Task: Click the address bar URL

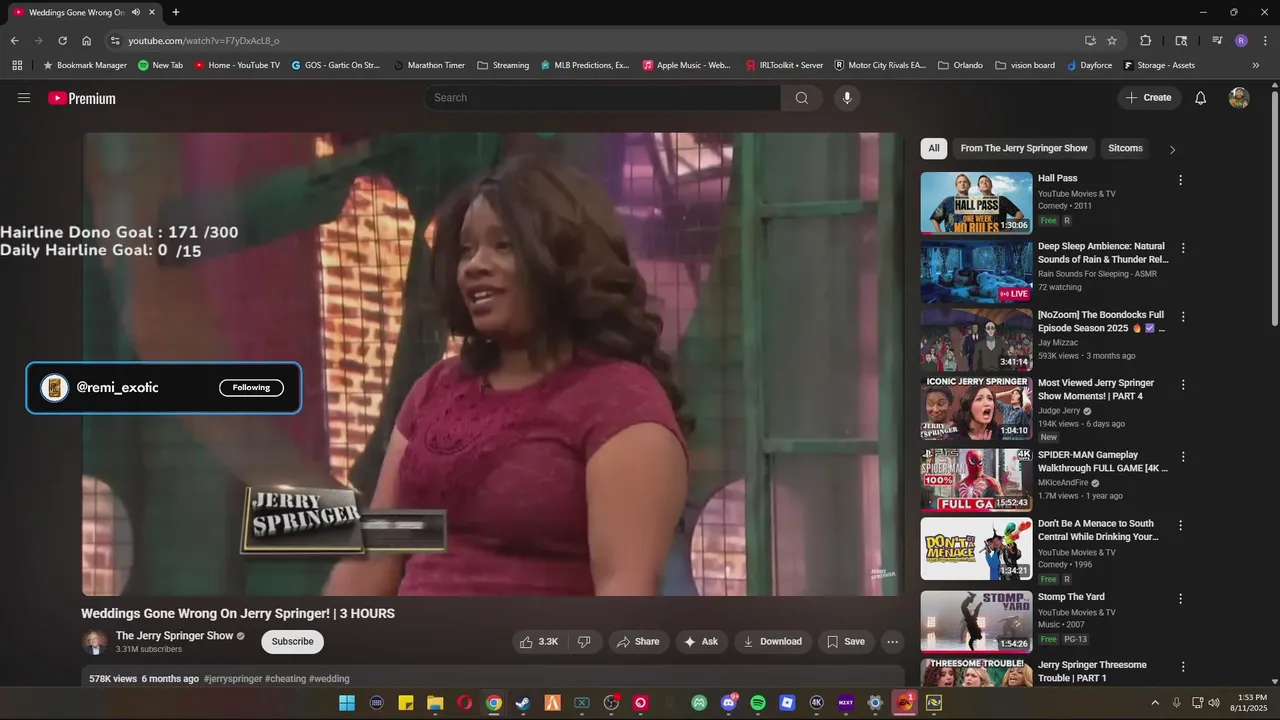Action: [x=204, y=41]
